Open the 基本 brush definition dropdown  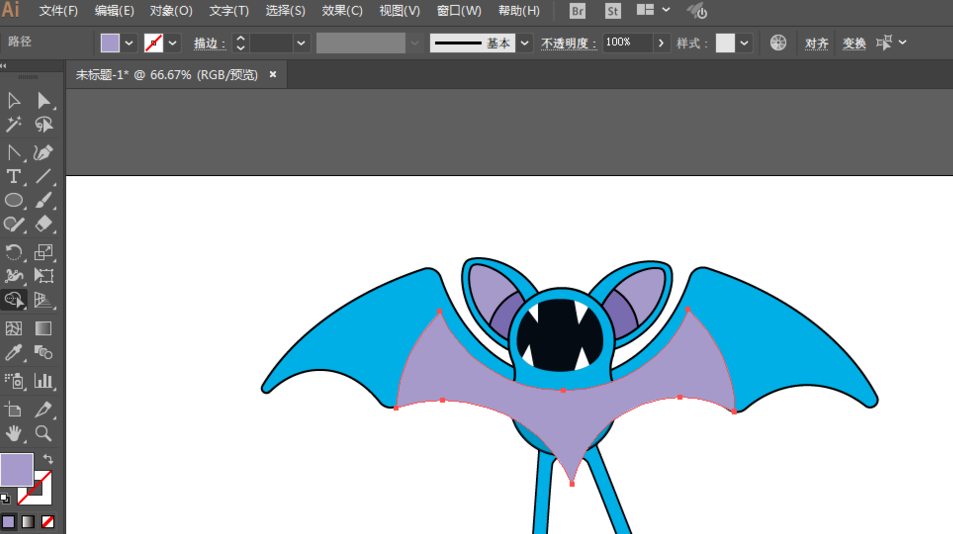[524, 43]
